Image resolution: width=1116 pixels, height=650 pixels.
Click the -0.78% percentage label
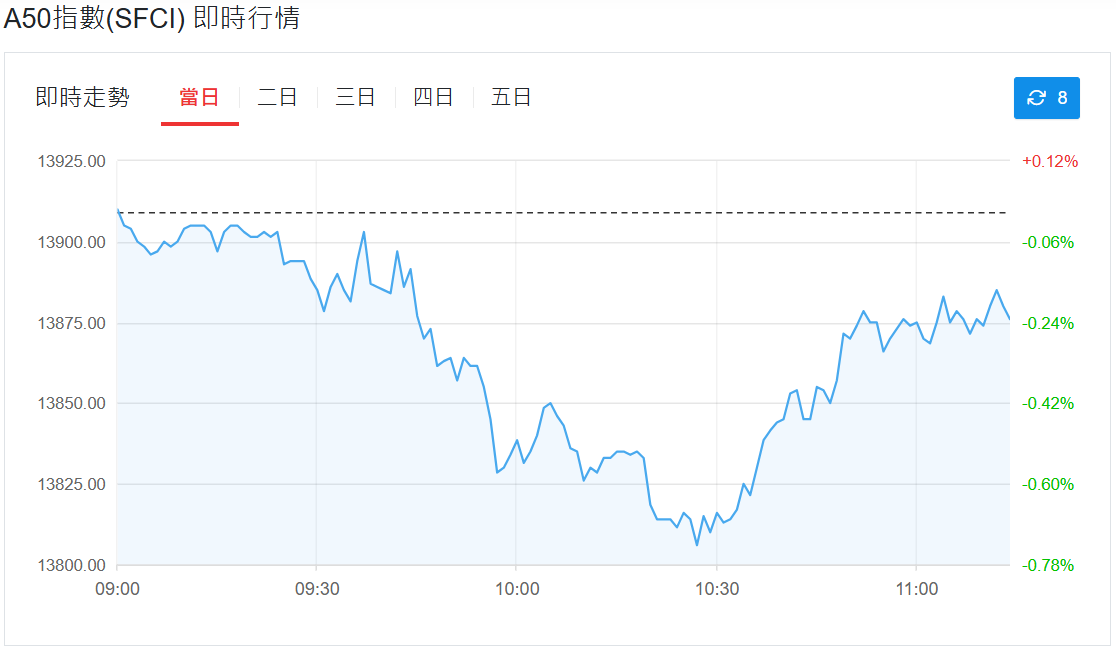pyautogui.click(x=1048, y=565)
